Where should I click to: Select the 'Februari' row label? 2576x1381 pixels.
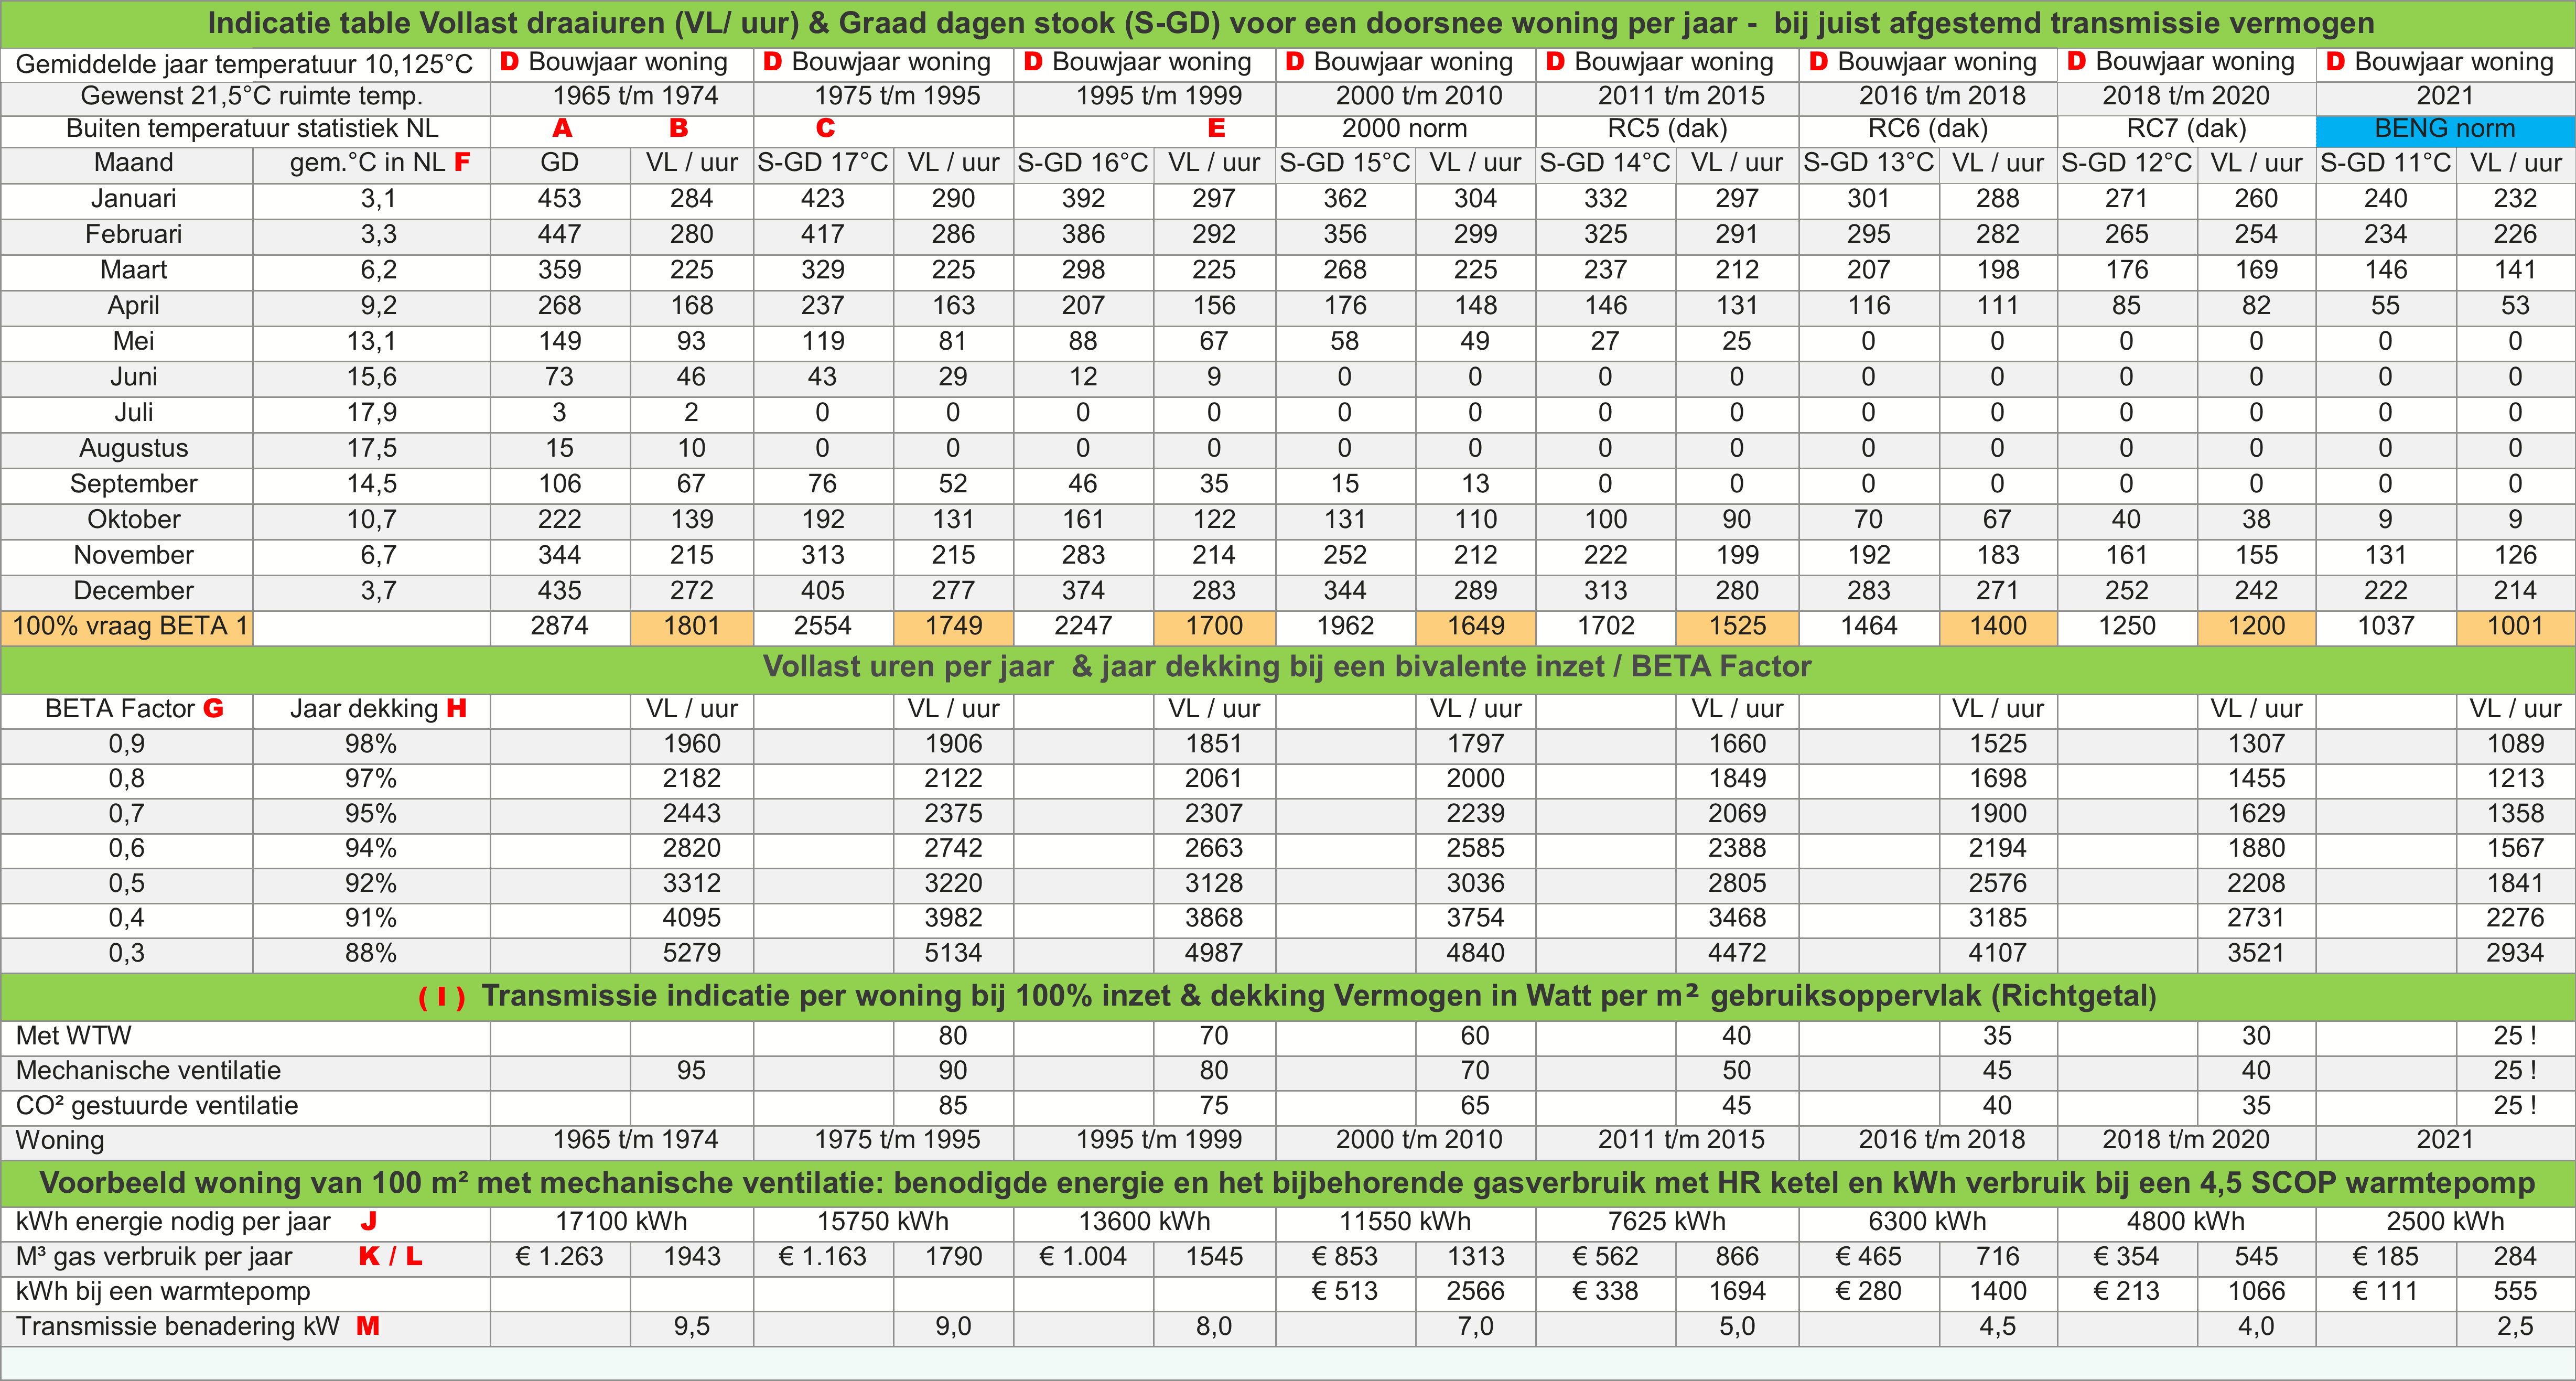(x=127, y=236)
